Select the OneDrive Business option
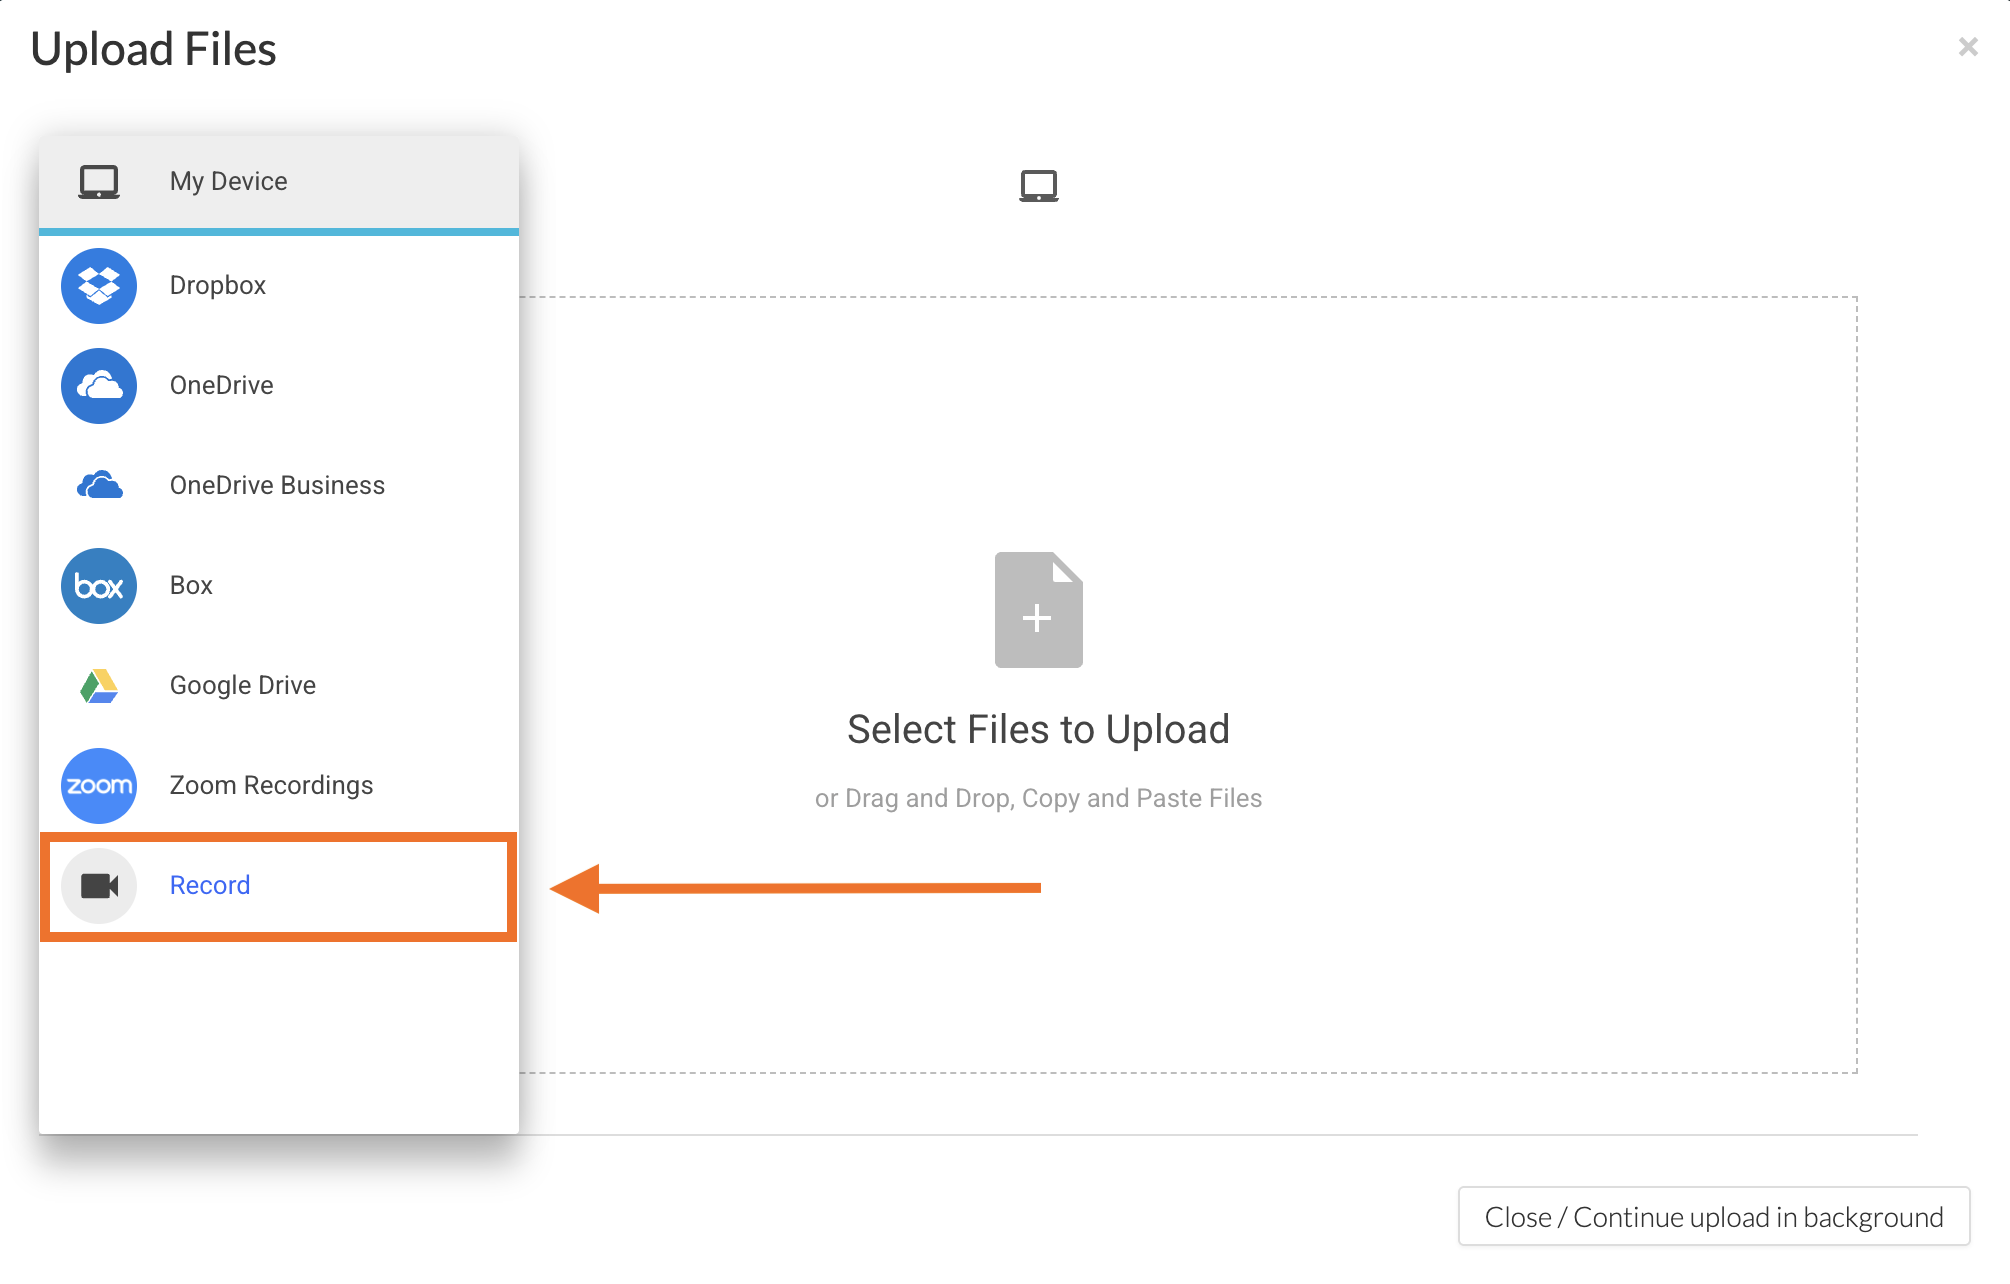Viewport: 2010px width, 1284px height. (277, 485)
